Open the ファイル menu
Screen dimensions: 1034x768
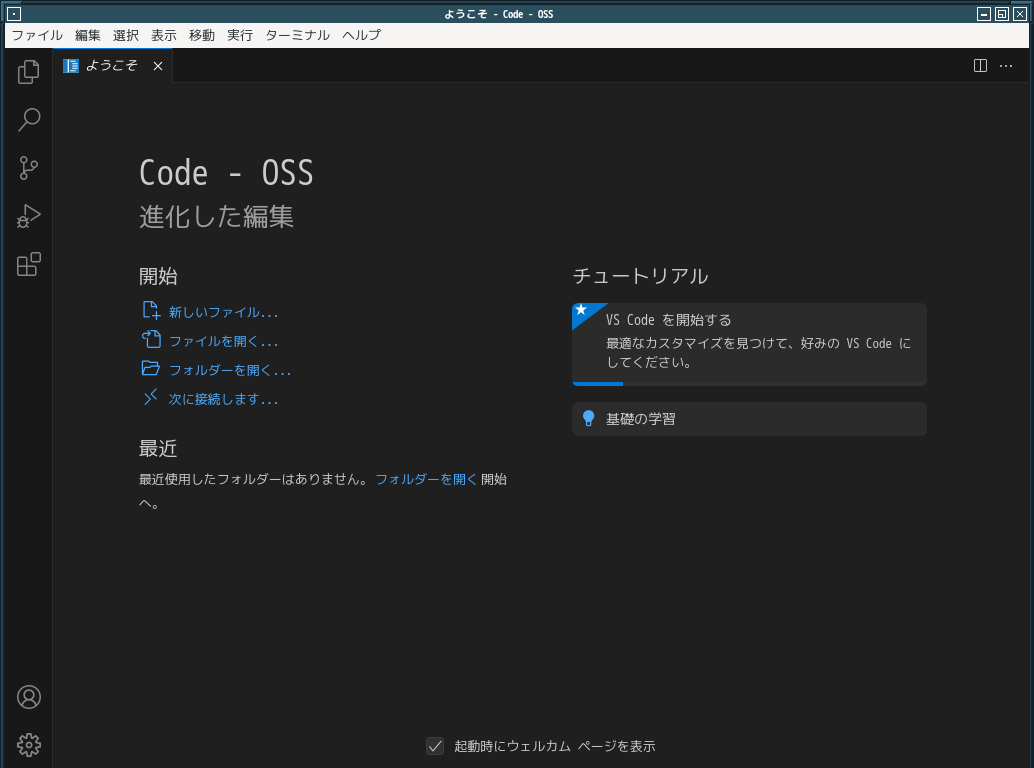[37, 35]
